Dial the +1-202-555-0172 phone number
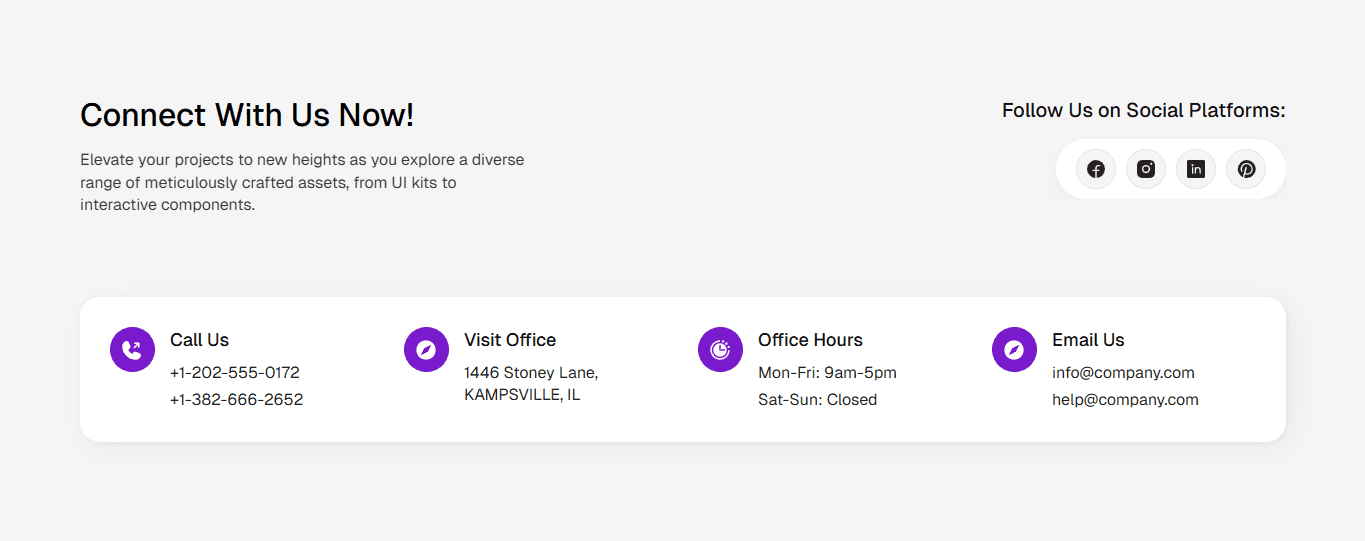This screenshot has height=541, width=1365. (235, 373)
